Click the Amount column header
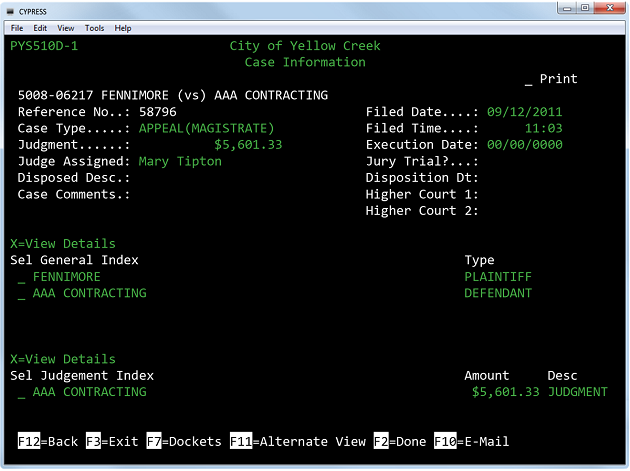The image size is (630, 471). point(487,376)
